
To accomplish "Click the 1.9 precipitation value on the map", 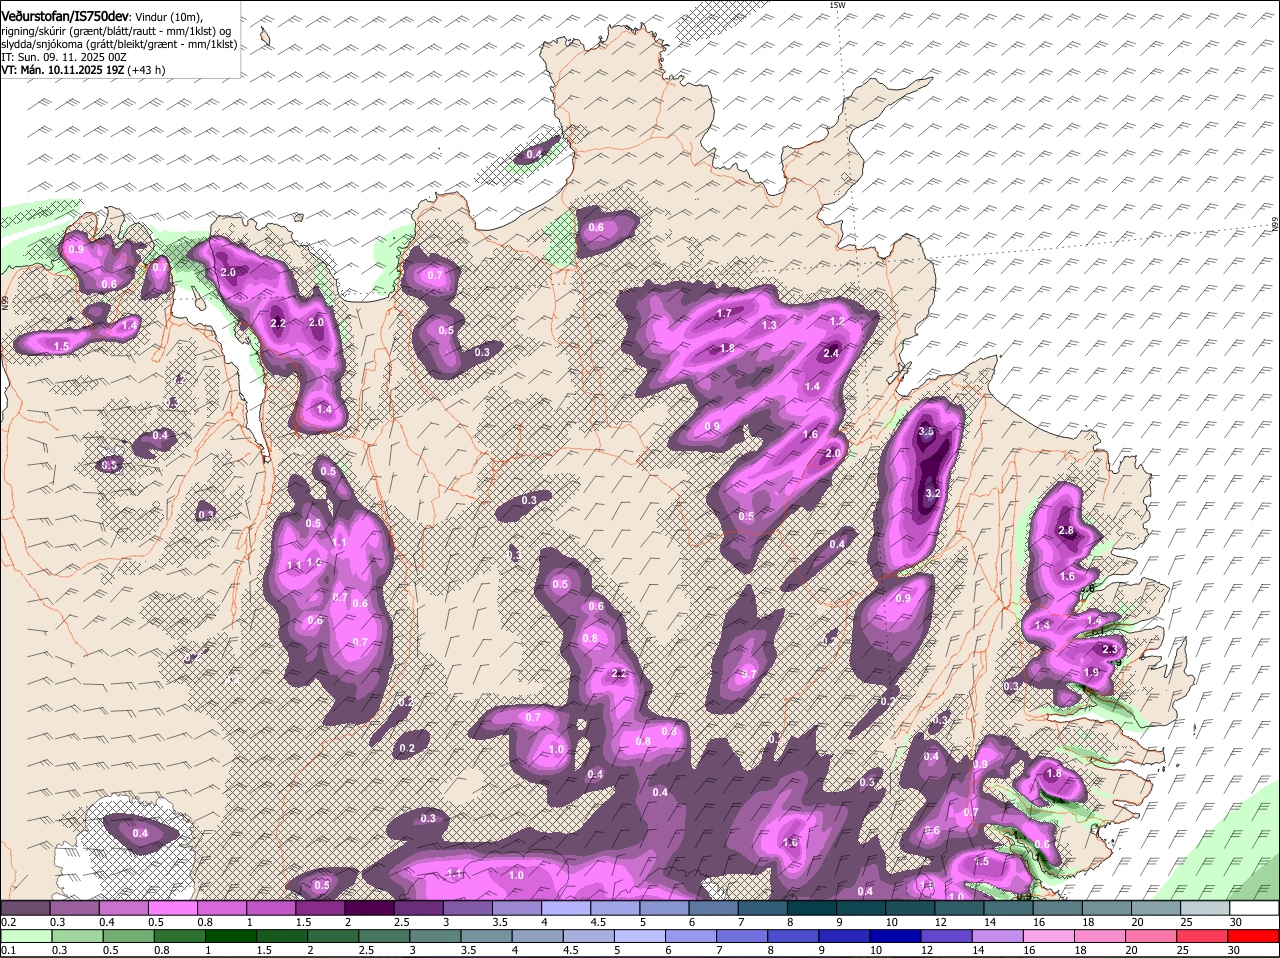I will tap(1091, 673).
